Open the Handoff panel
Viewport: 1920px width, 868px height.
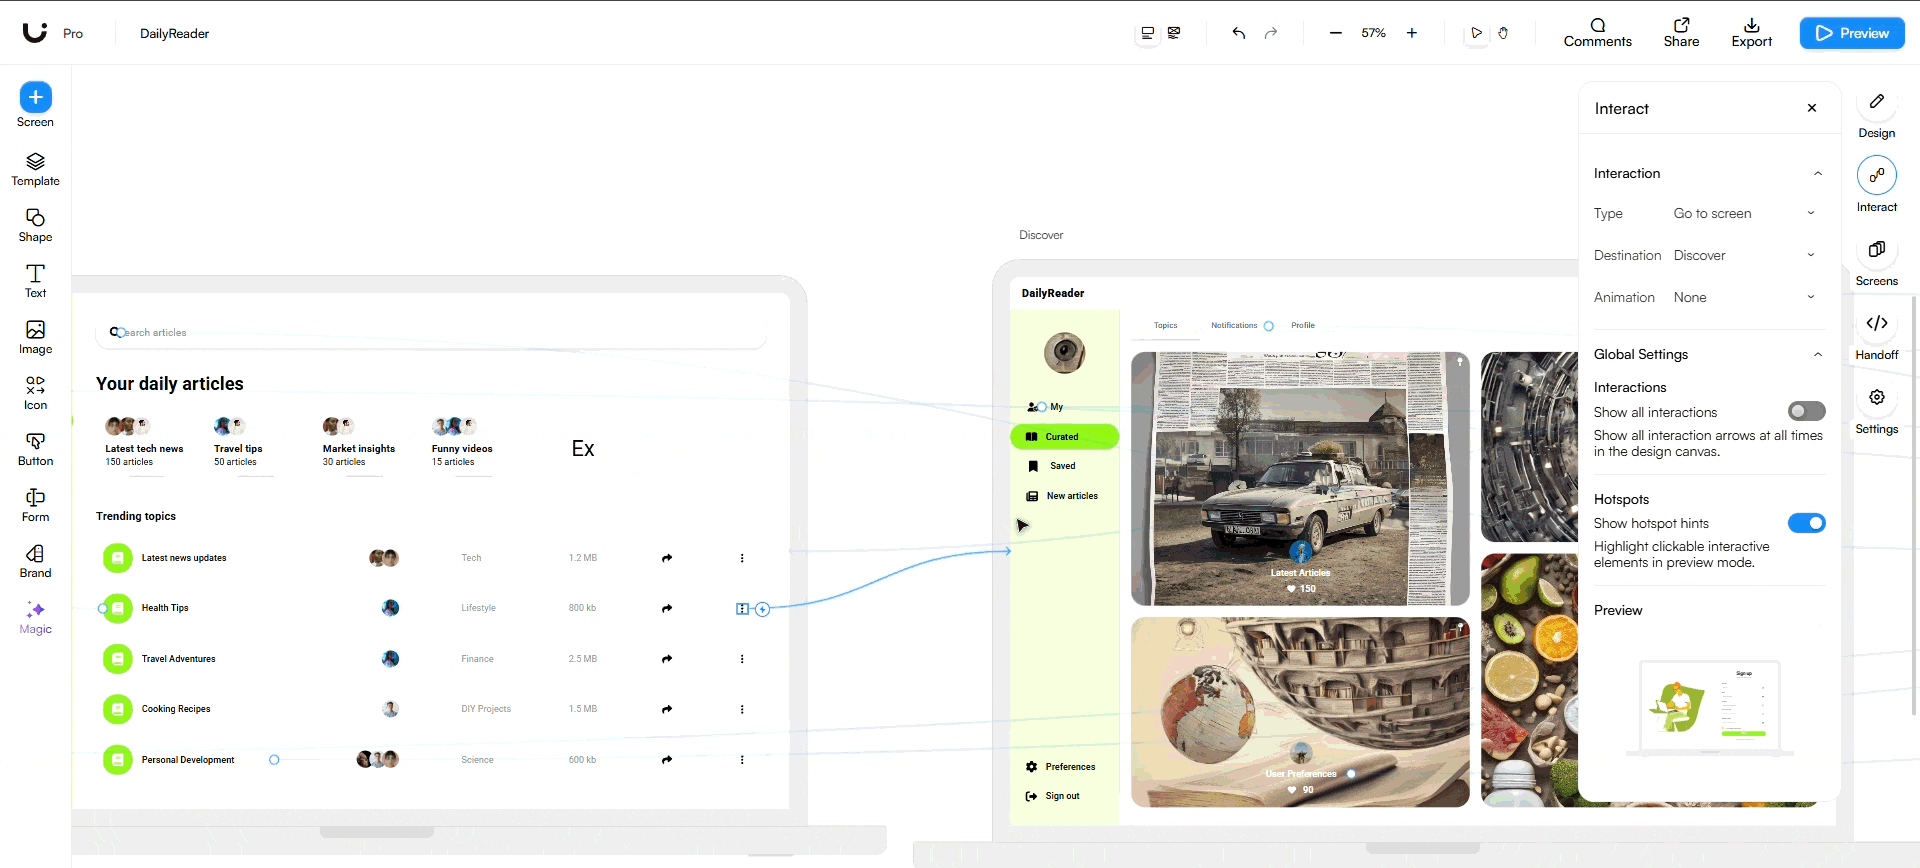point(1876,335)
